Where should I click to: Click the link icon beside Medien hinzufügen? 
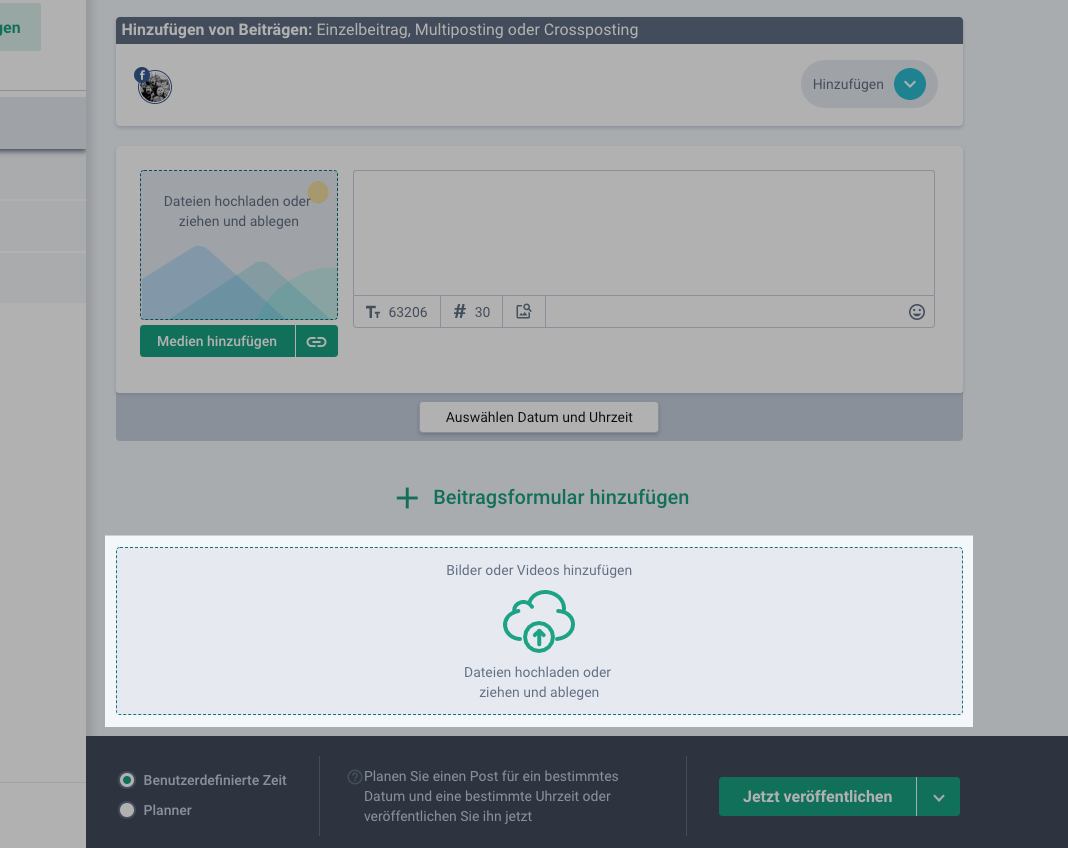pyautogui.click(x=317, y=342)
